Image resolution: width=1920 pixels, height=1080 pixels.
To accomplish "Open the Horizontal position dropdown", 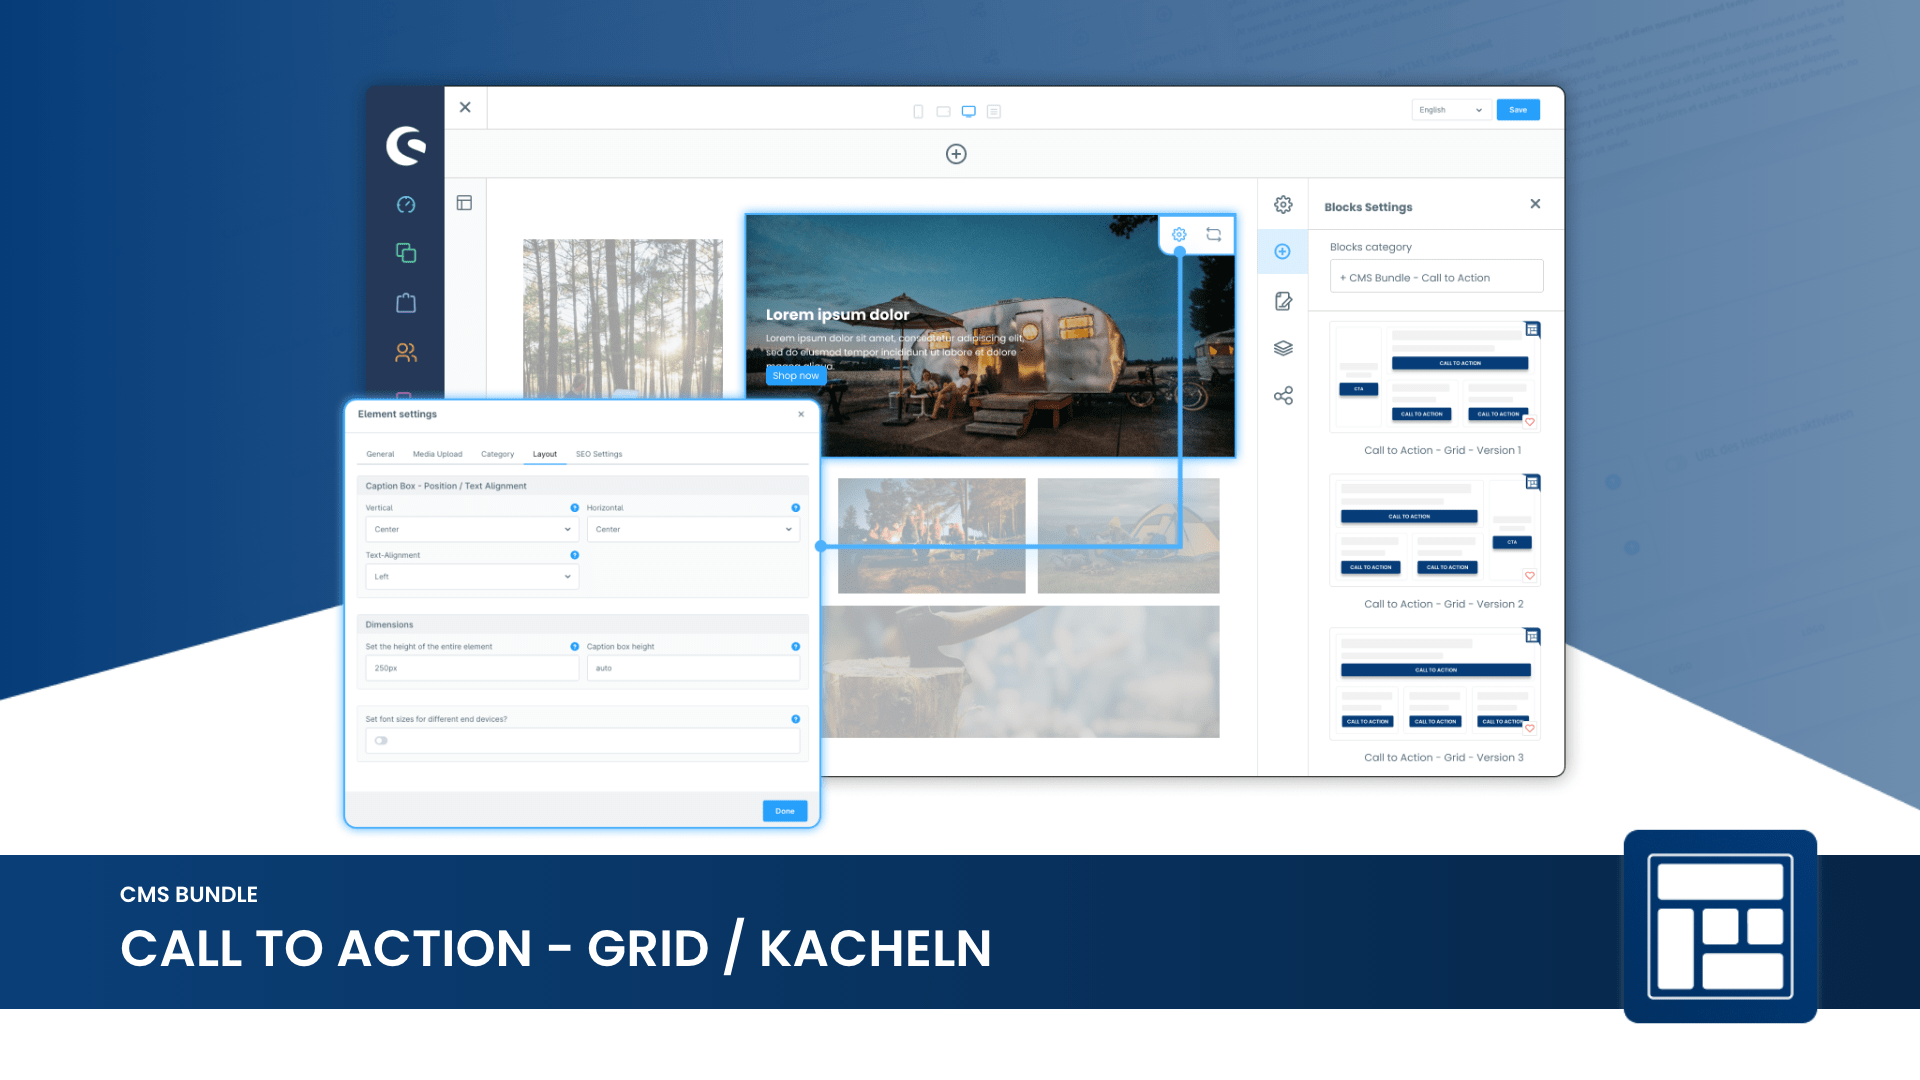I will click(x=693, y=529).
